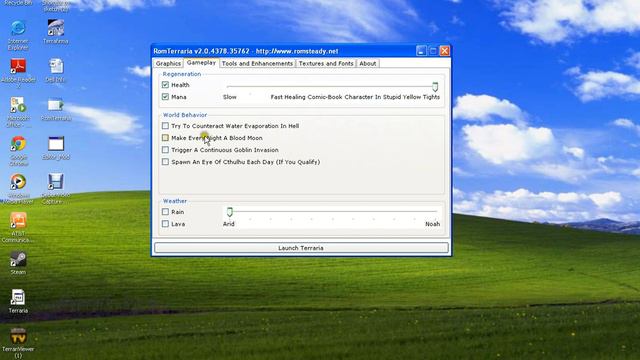Open the RomTerraria desktop shortcut

pos(56,109)
